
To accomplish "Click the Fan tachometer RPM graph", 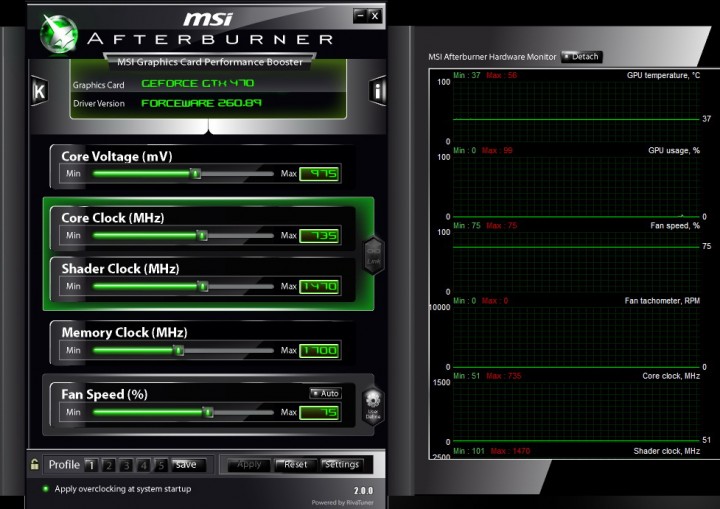I will (x=576, y=337).
